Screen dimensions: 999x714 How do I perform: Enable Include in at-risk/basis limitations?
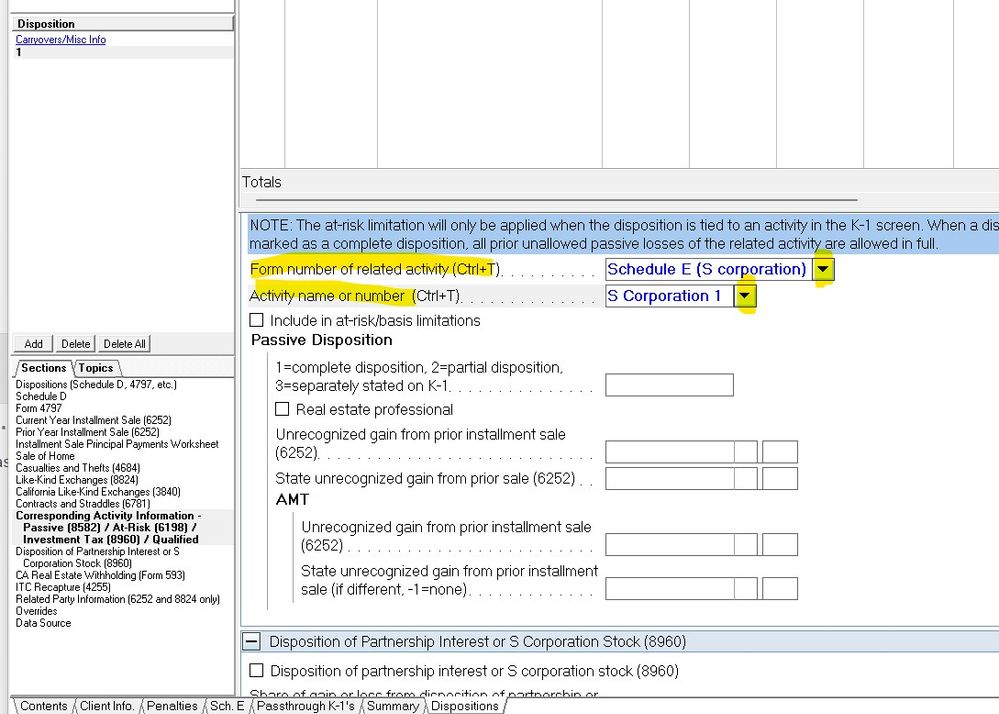click(257, 320)
